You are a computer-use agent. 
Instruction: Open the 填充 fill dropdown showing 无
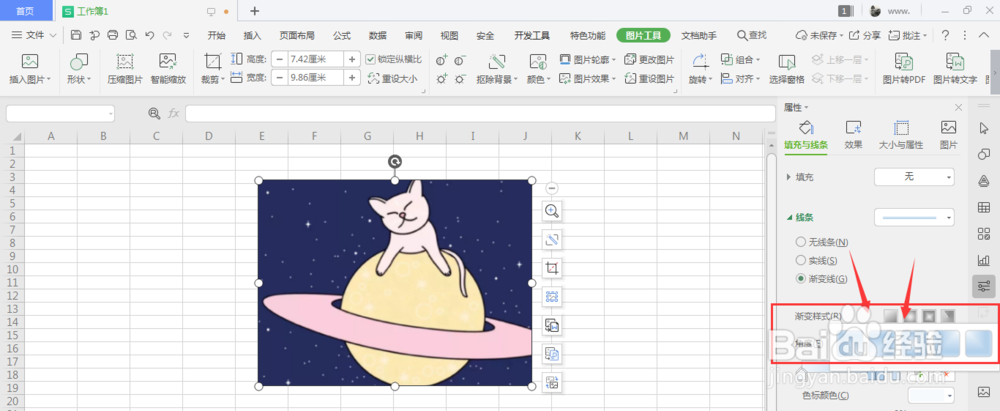(914, 177)
